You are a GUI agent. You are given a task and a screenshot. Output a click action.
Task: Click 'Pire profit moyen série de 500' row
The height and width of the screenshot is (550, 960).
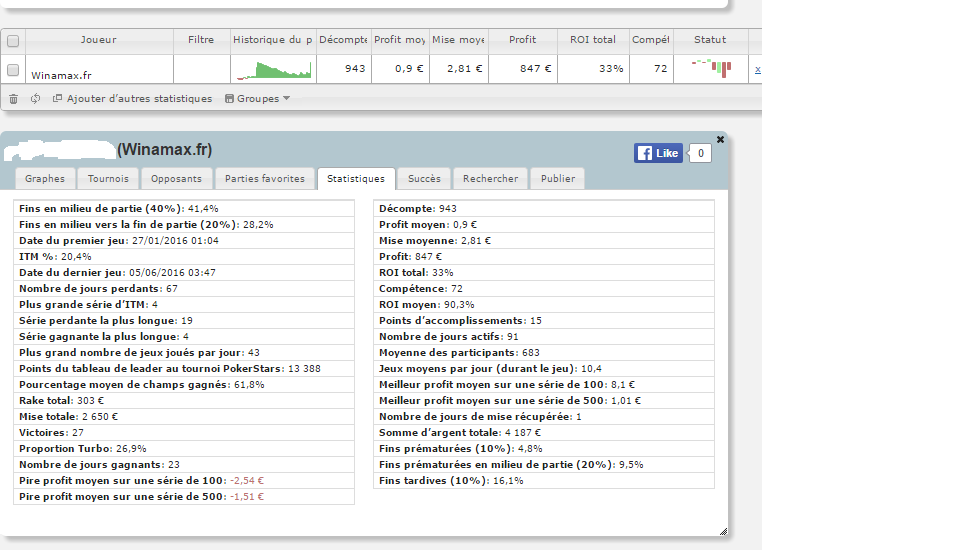pyautogui.click(x=184, y=496)
